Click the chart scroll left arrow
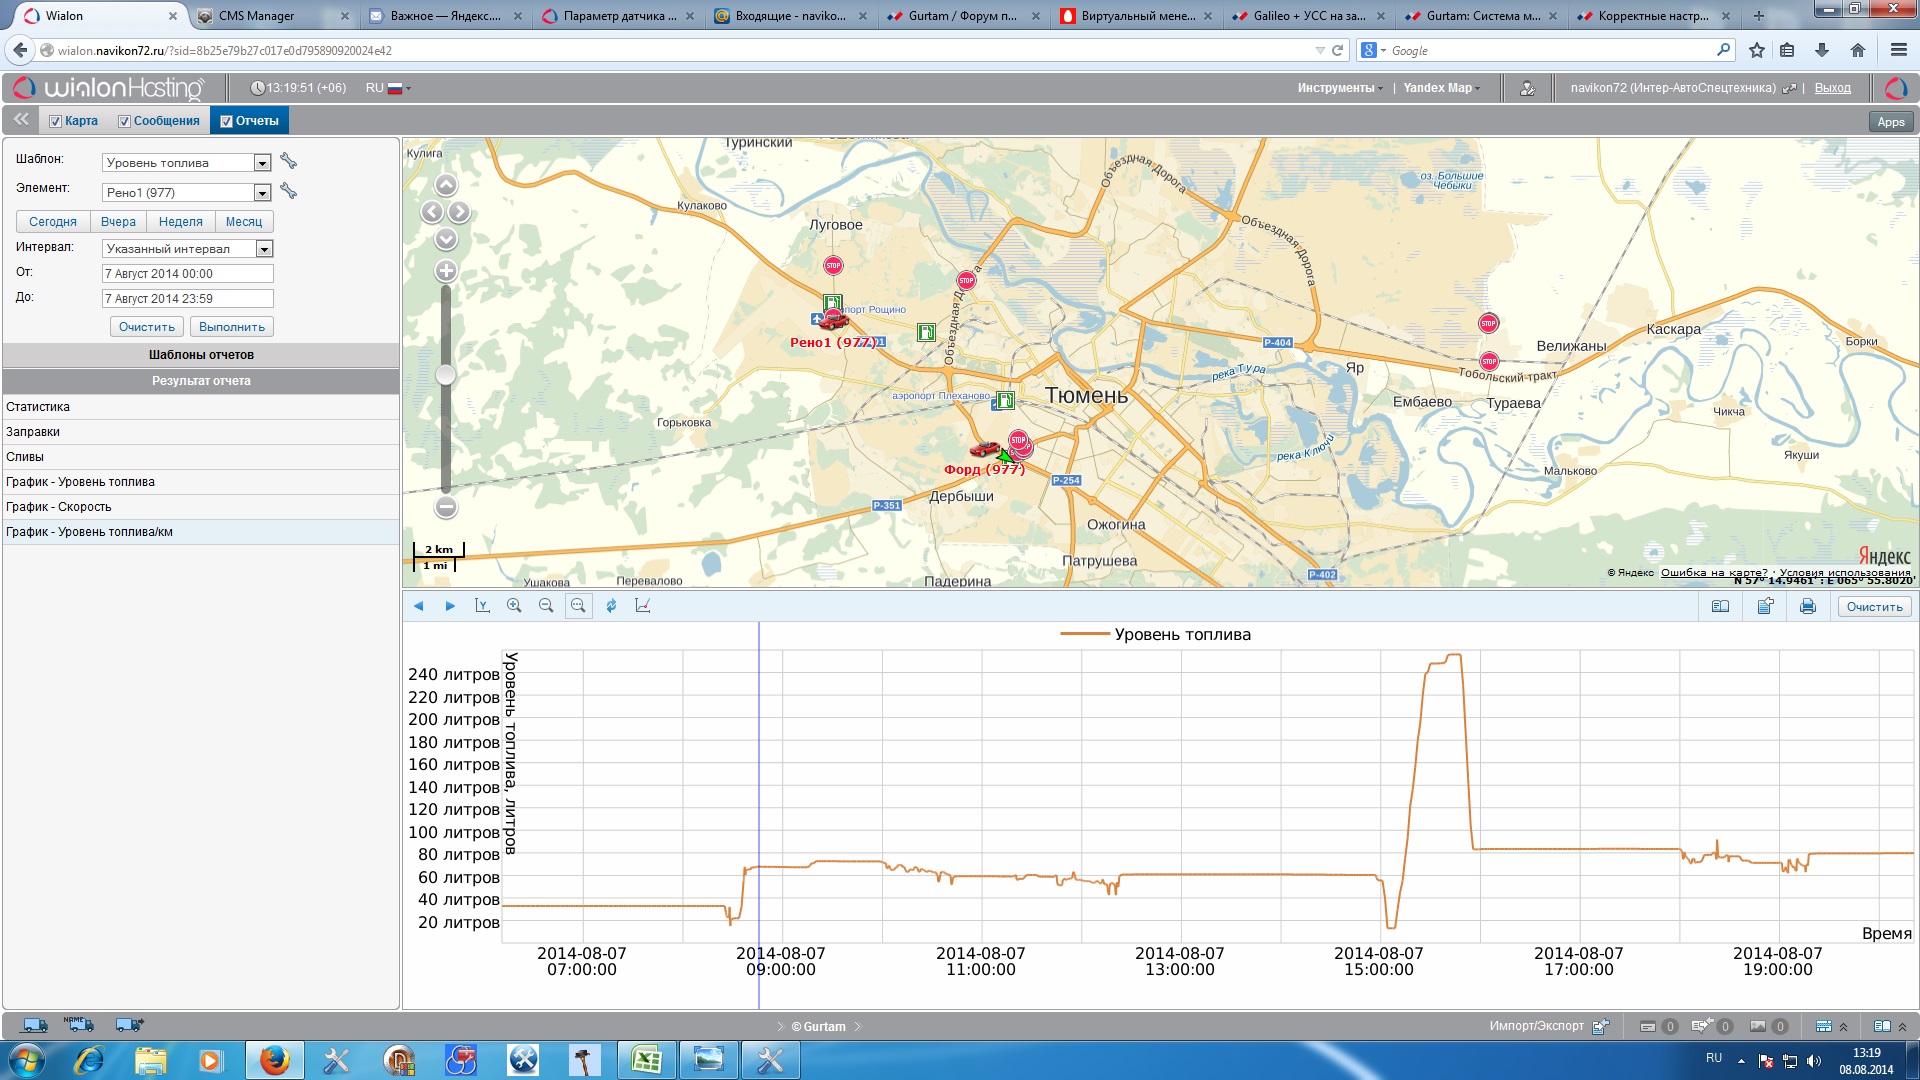Screen dimensions: 1920x1080 click(x=419, y=606)
